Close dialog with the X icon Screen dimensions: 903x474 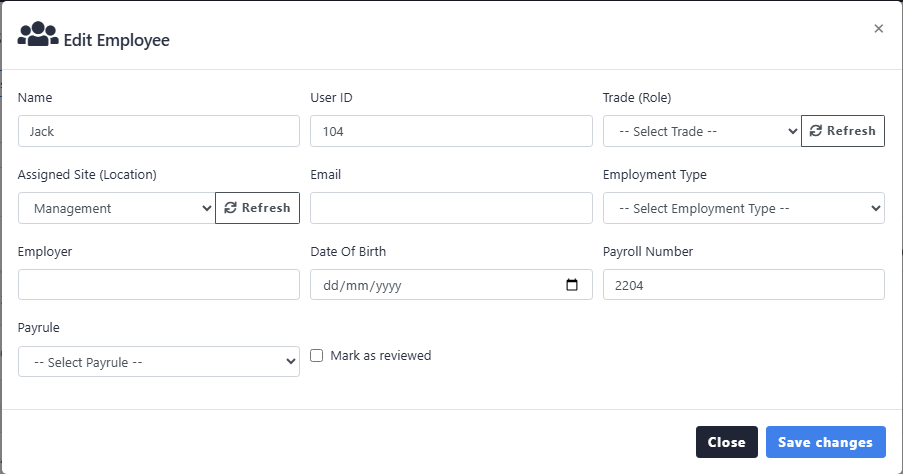[x=878, y=29]
